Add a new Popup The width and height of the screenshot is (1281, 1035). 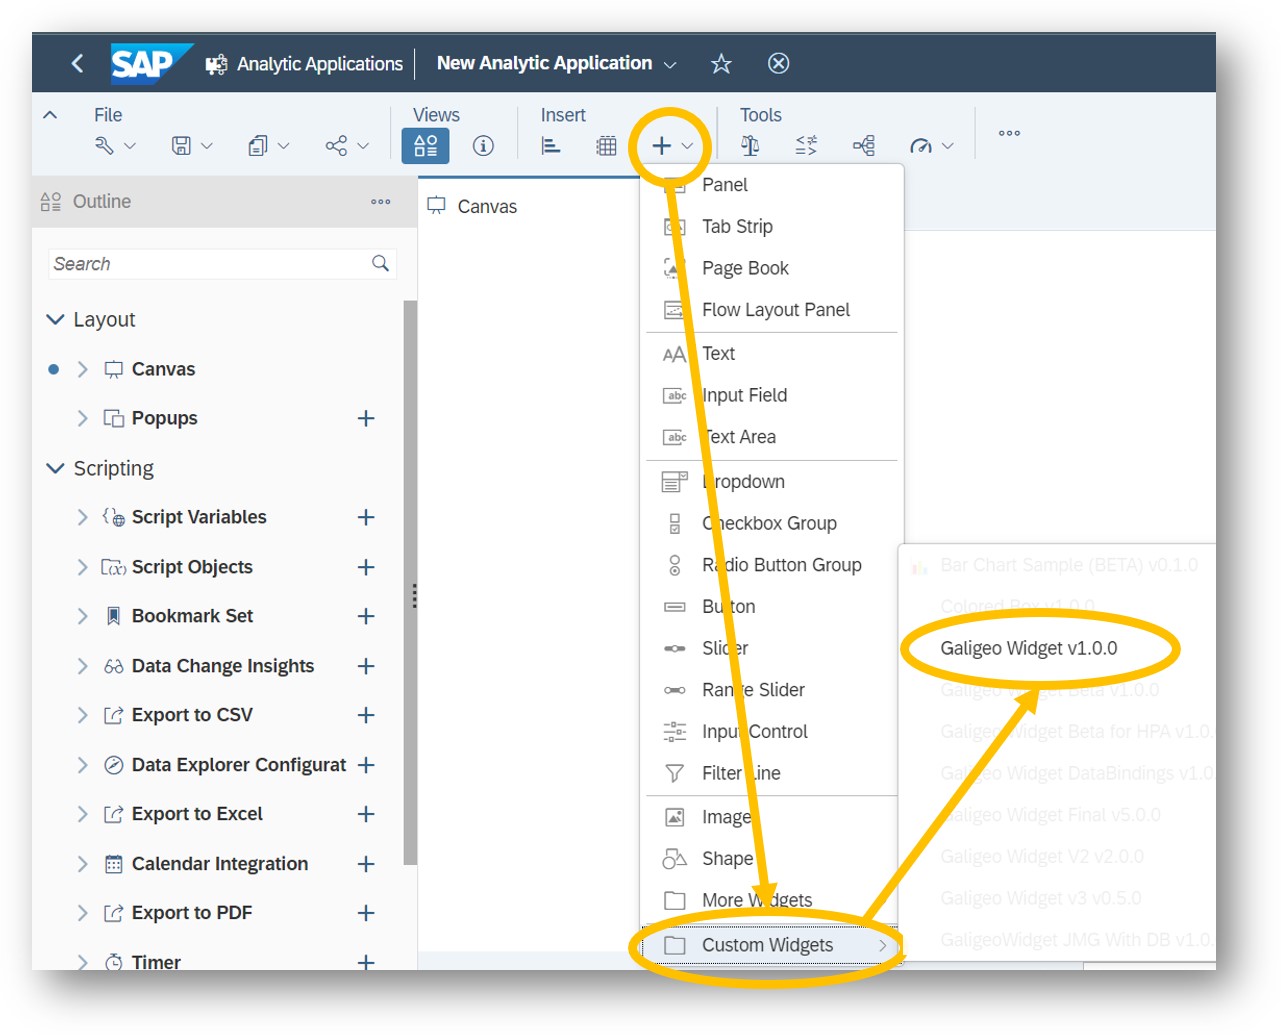[366, 418]
